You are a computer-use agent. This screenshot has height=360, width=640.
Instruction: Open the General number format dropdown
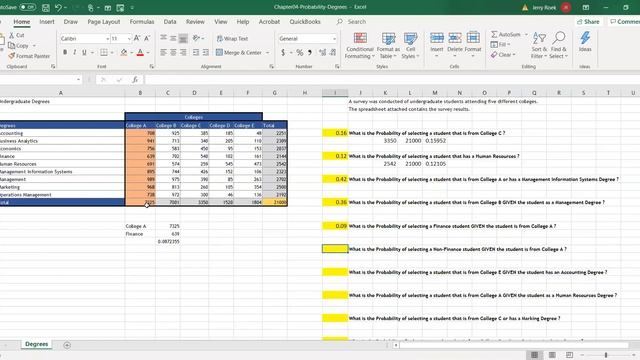(x=334, y=39)
